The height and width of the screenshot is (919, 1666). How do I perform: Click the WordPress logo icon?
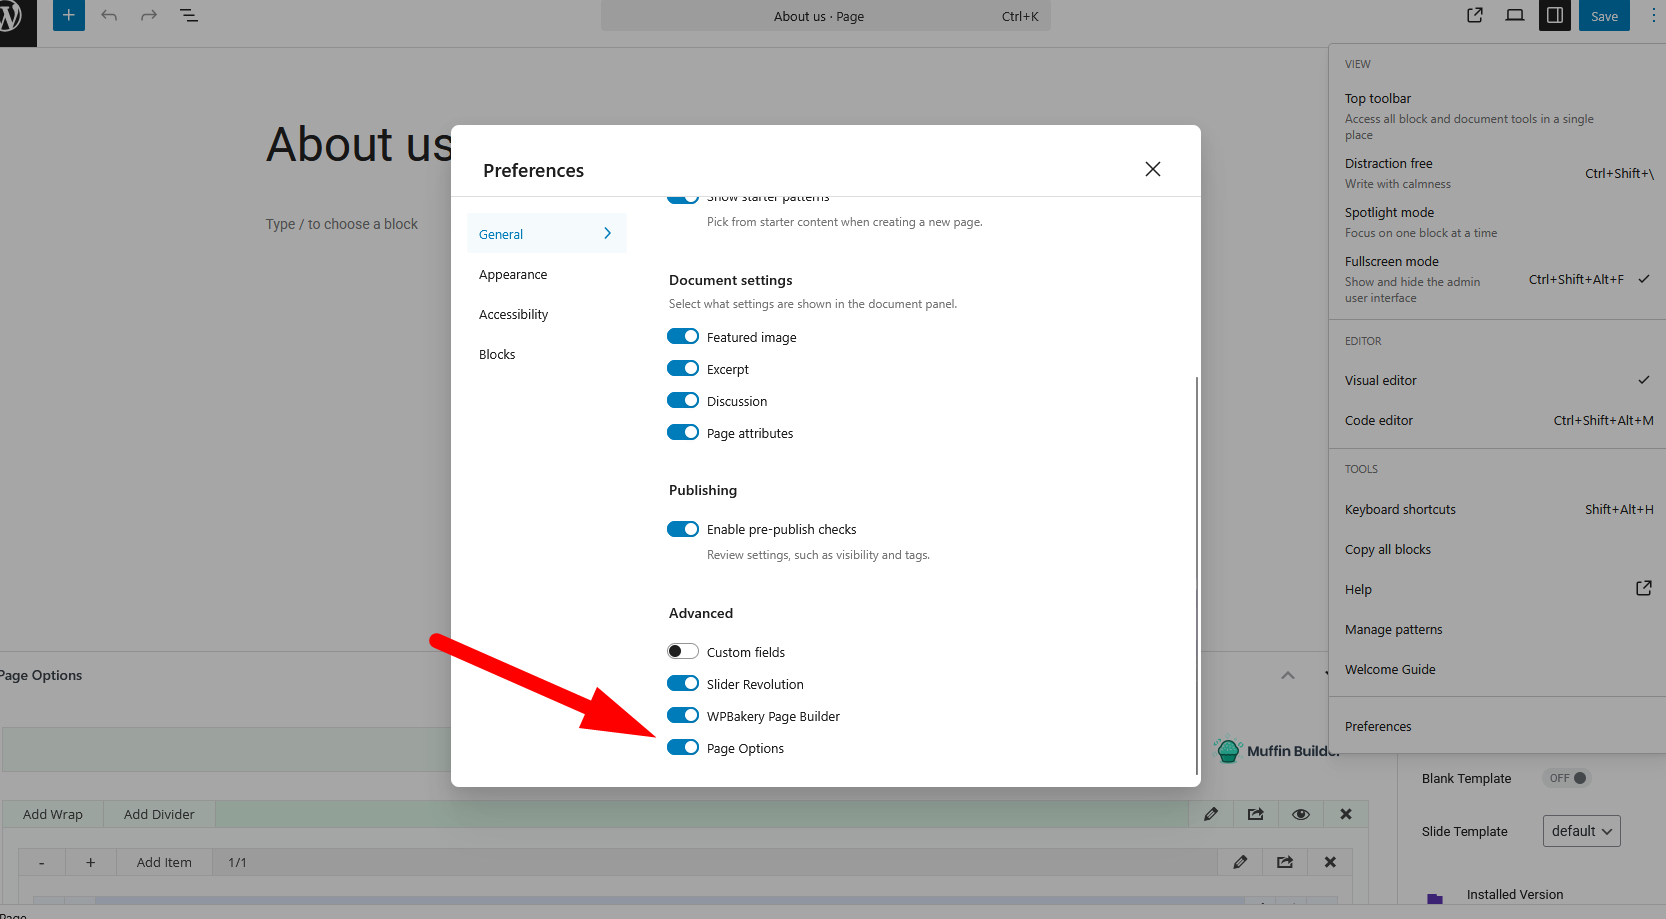10,17
